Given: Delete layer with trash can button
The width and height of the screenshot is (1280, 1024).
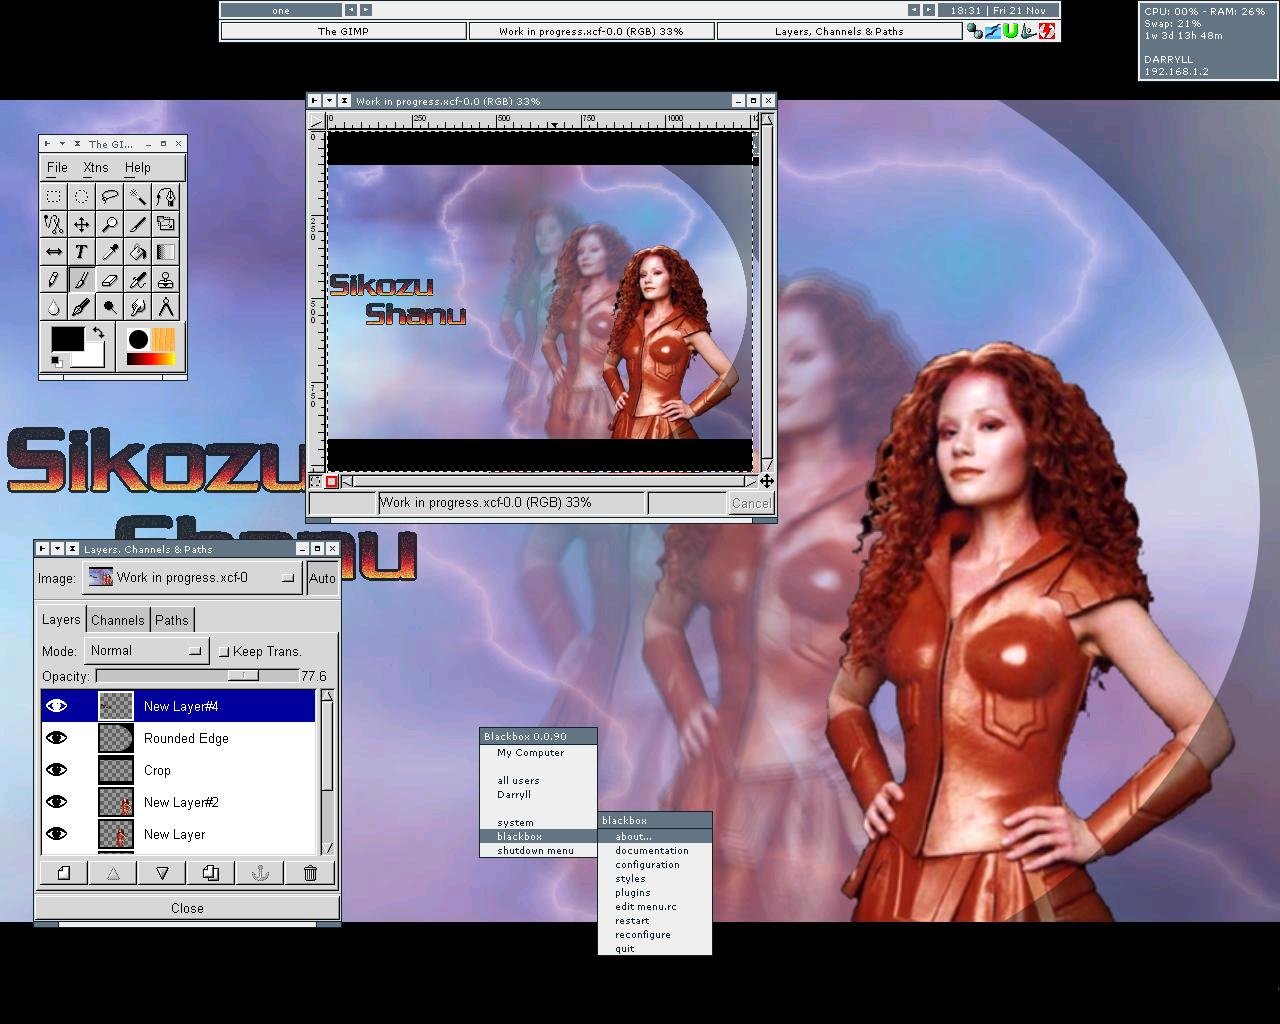Looking at the screenshot, I should [310, 873].
